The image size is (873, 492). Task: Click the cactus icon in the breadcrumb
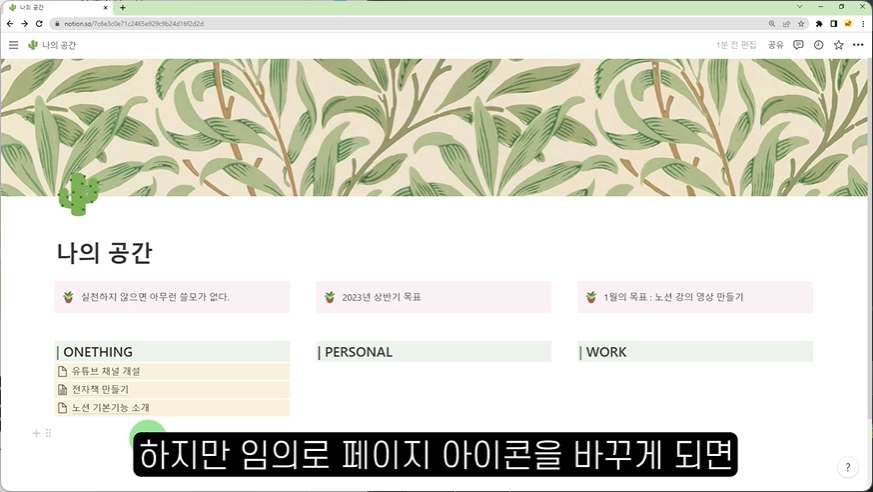[33, 45]
